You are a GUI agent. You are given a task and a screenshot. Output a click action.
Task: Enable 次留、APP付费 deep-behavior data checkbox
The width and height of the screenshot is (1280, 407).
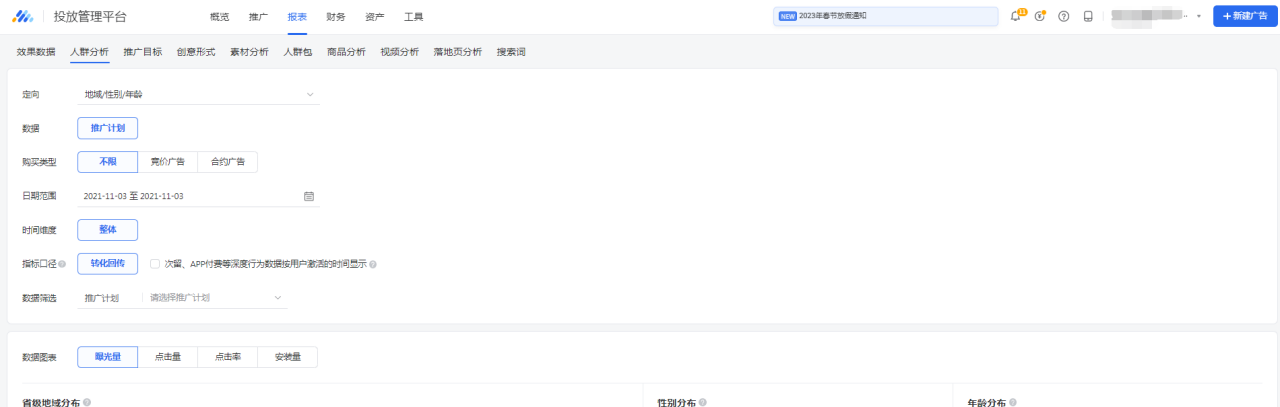[x=155, y=264]
